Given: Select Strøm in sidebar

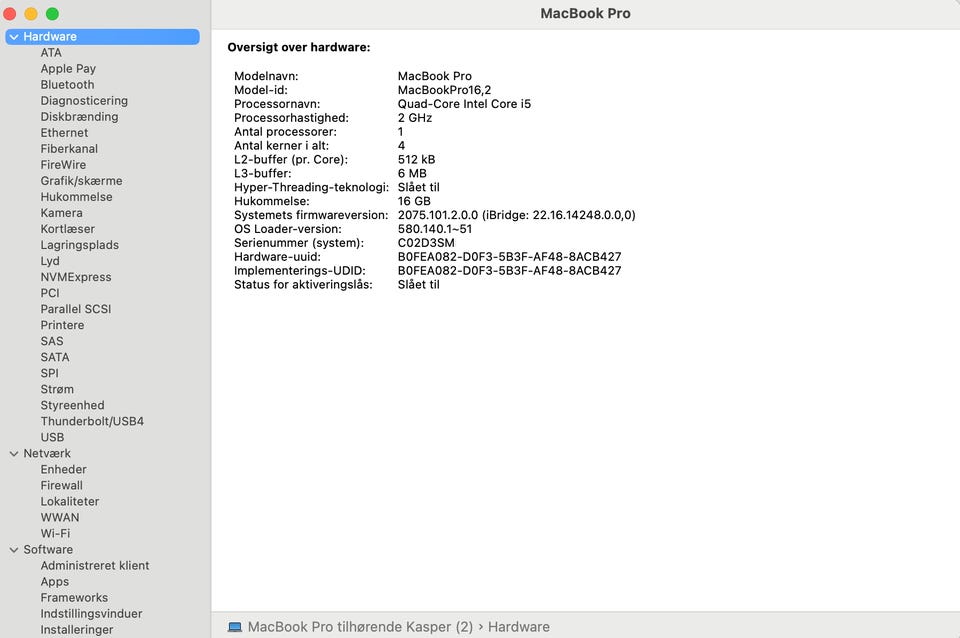Looking at the screenshot, I should tap(57, 389).
